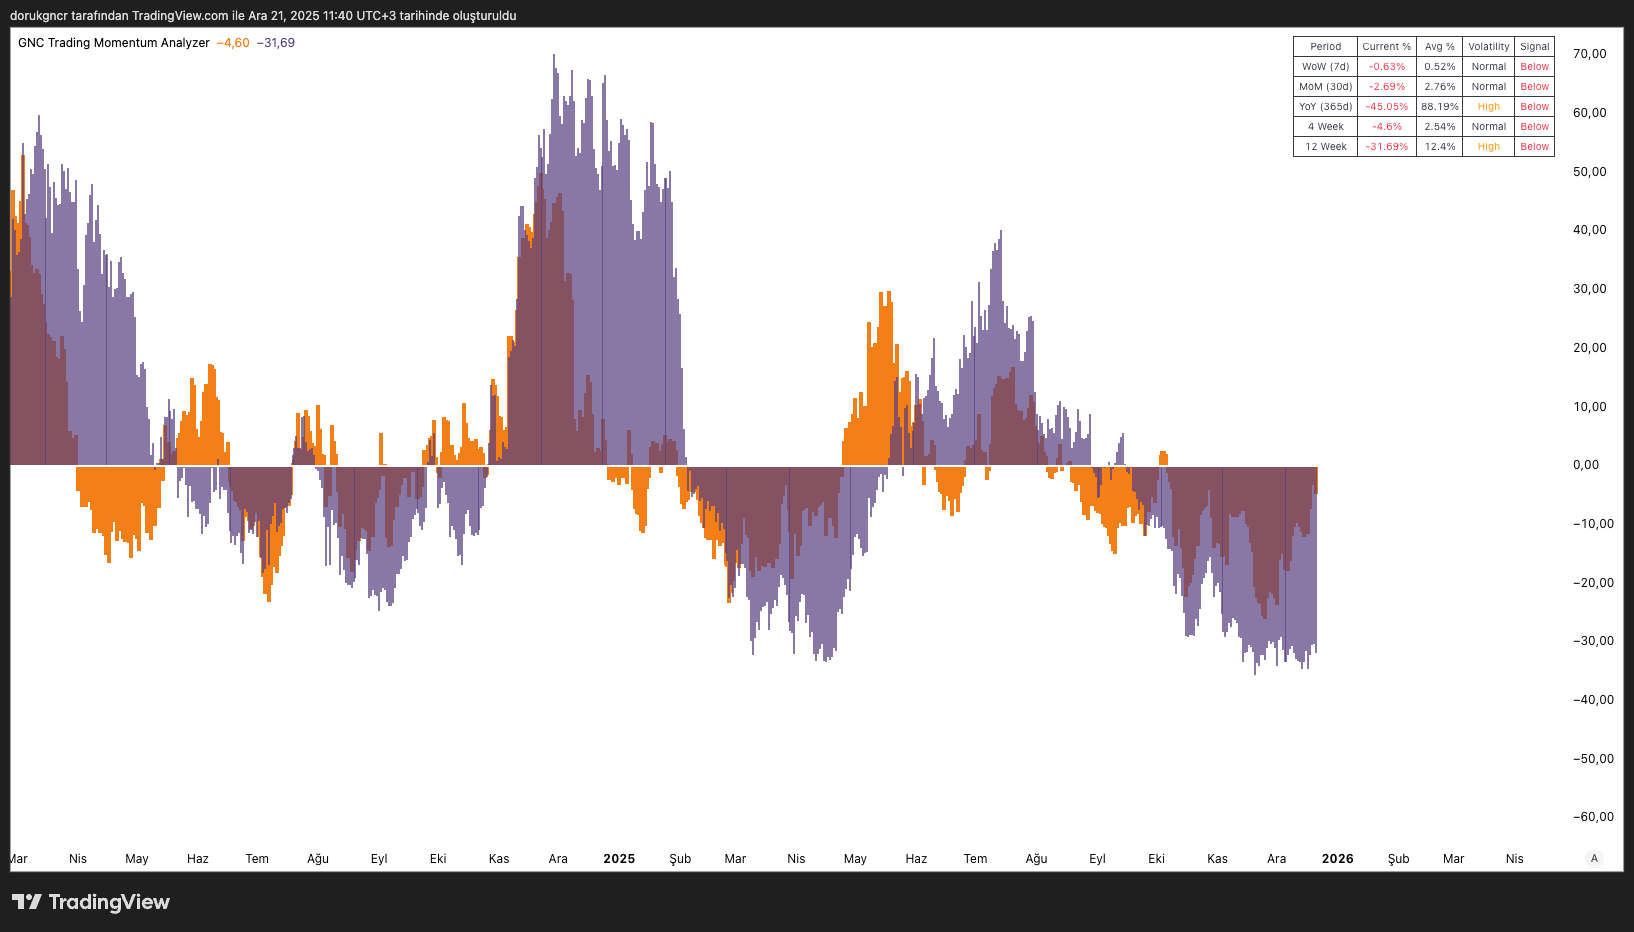Click the 88.19% average value cell

pos(1439,107)
